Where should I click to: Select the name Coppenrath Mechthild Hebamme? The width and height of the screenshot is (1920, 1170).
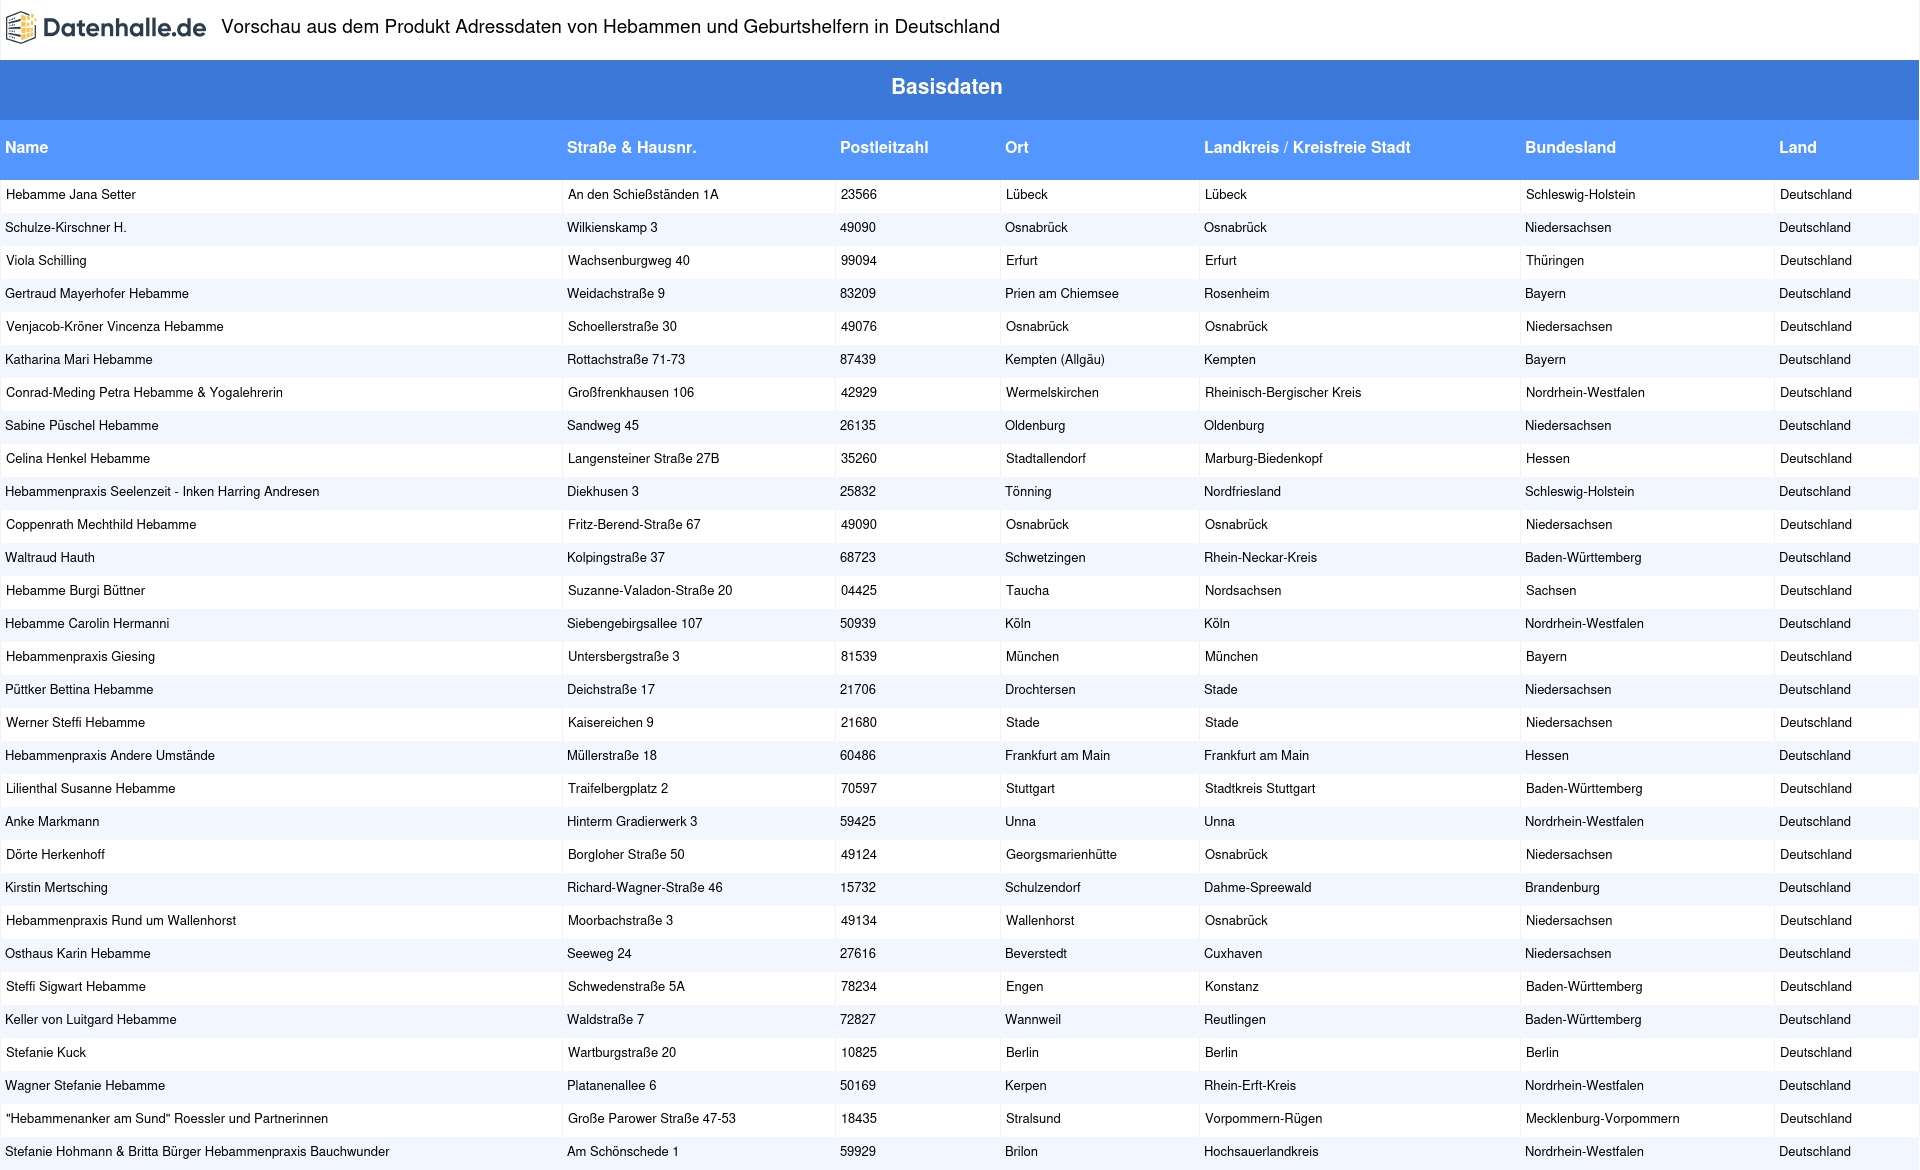pyautogui.click(x=101, y=525)
